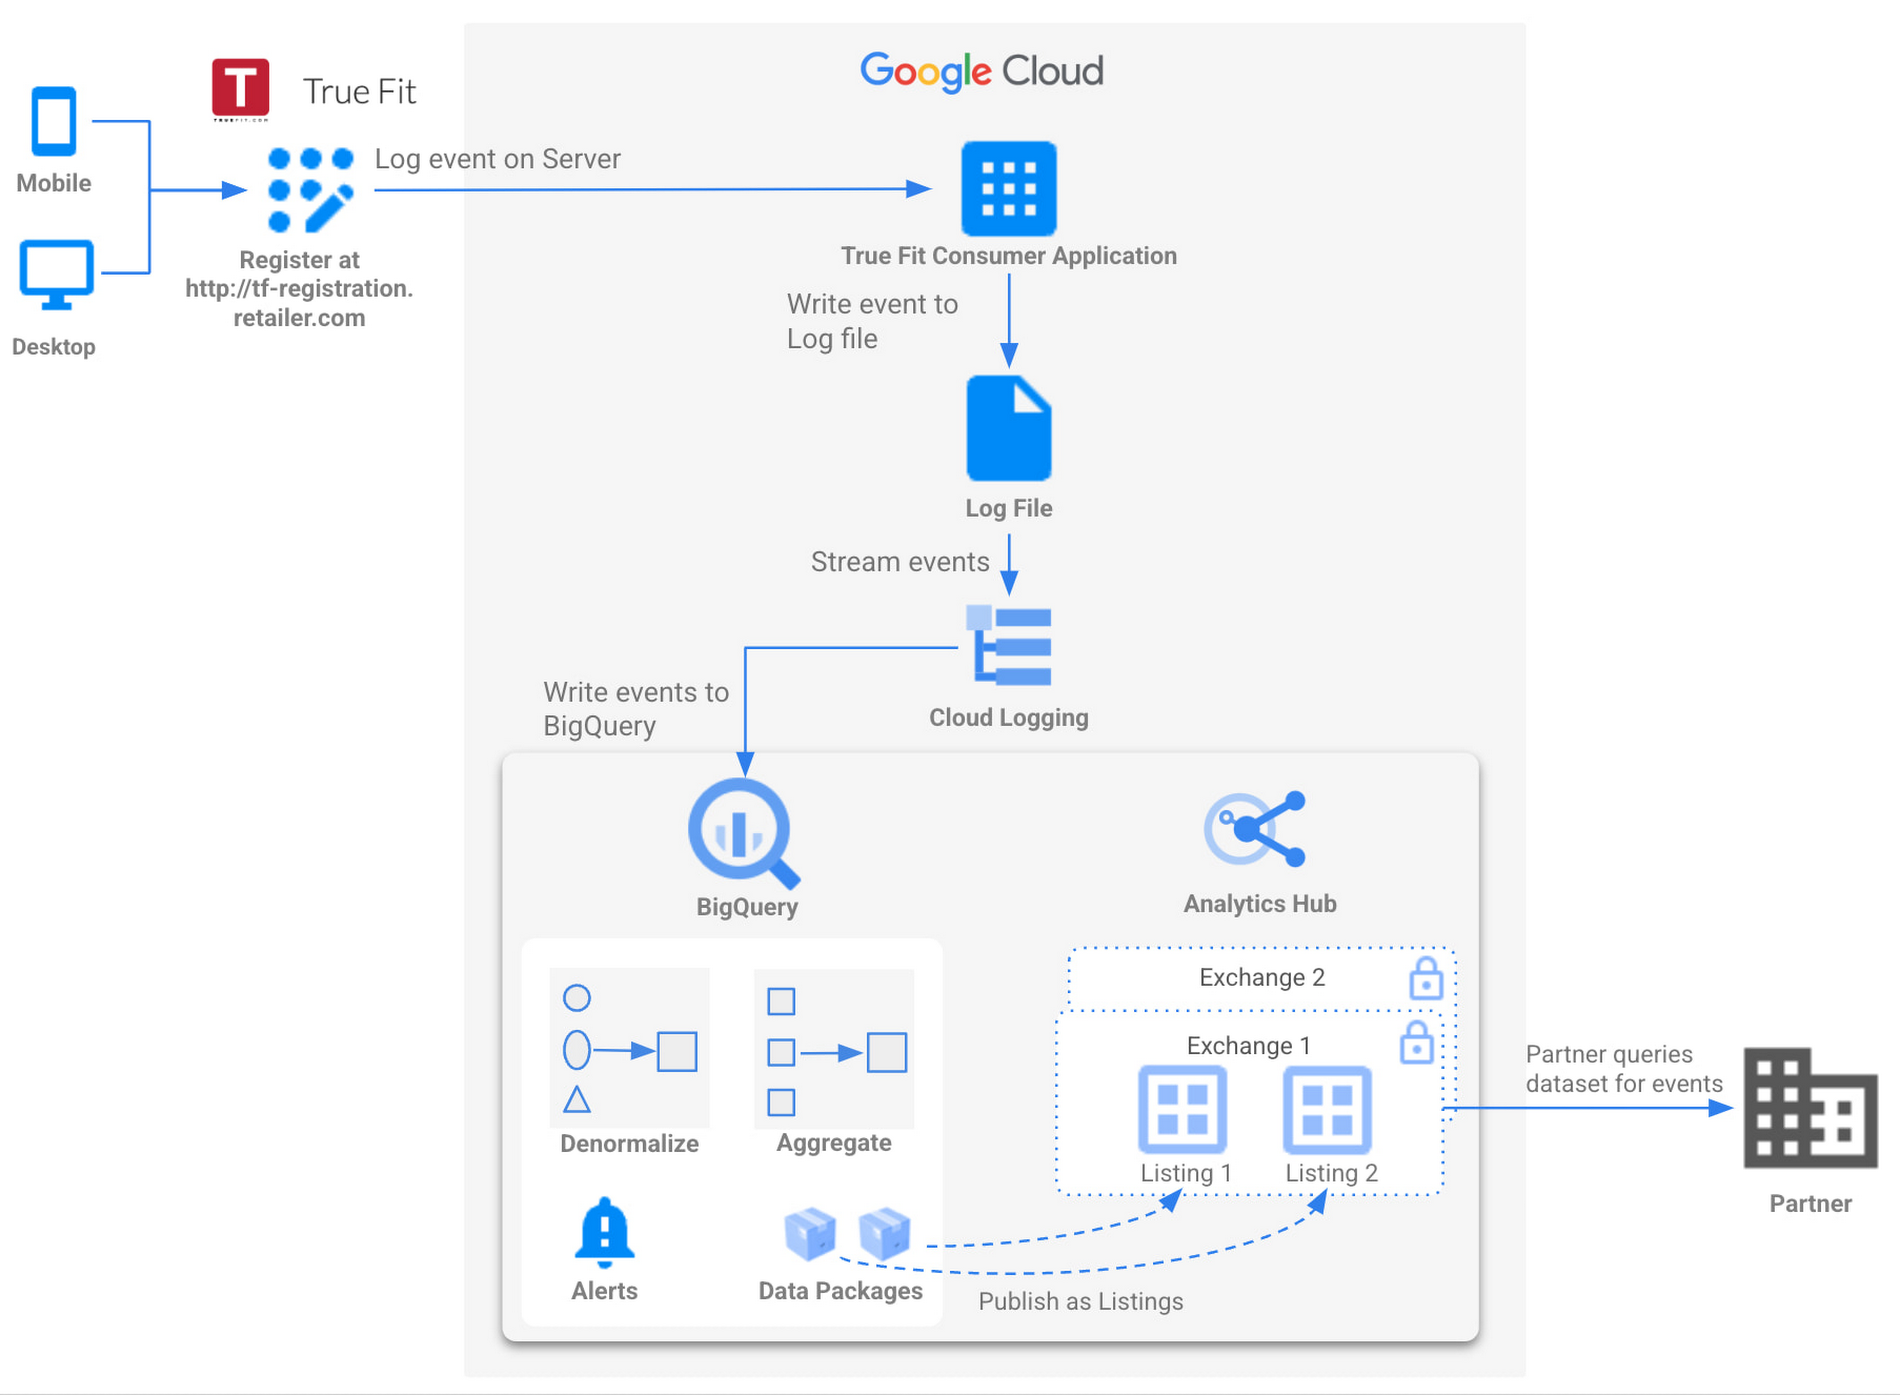Image resolution: width=1900 pixels, height=1395 pixels.
Task: Click the 'Publish as Listings' text
Action: 1081,1301
